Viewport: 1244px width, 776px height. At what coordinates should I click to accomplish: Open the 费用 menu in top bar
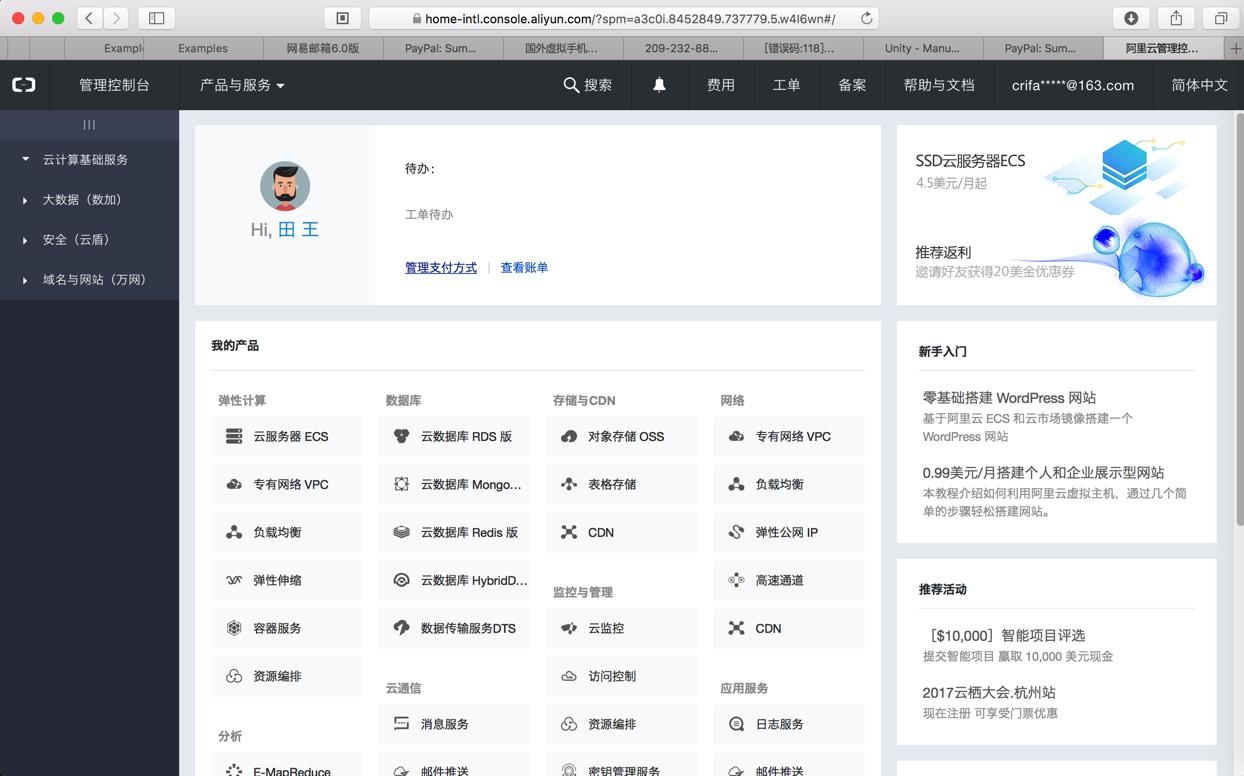point(720,85)
